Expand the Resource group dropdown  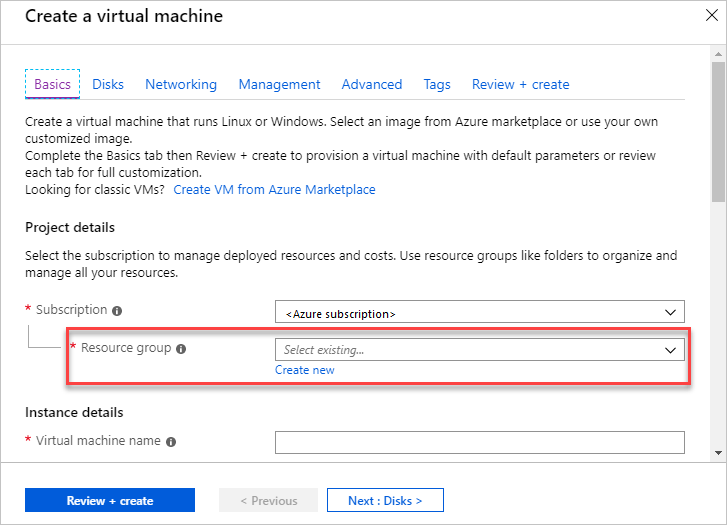[479, 350]
